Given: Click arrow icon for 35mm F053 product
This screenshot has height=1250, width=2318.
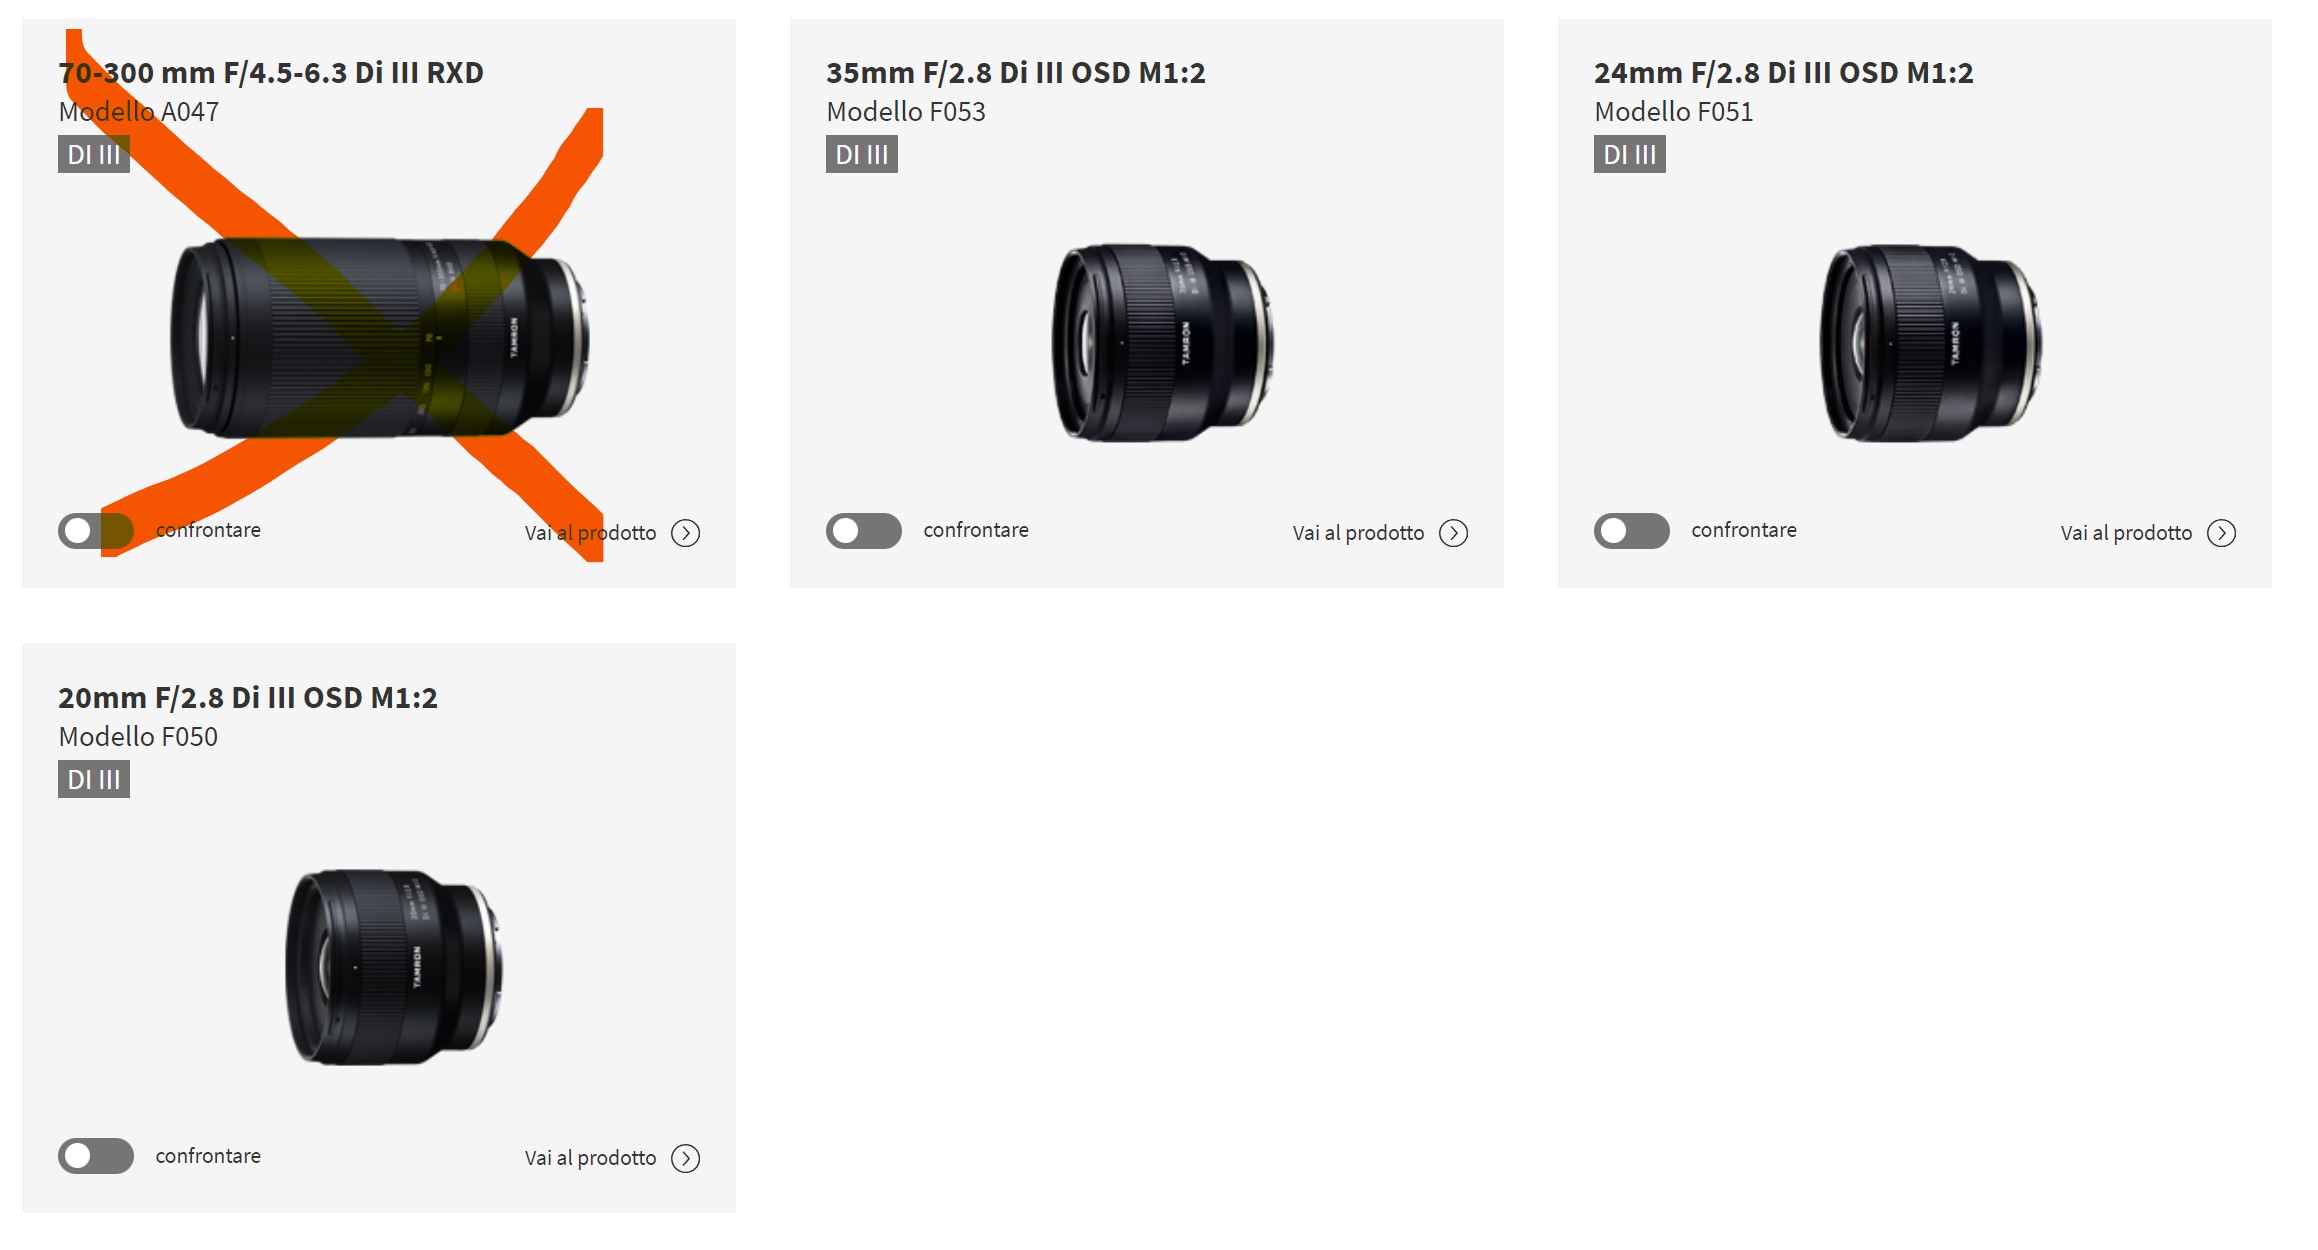Looking at the screenshot, I should pyautogui.click(x=1453, y=533).
